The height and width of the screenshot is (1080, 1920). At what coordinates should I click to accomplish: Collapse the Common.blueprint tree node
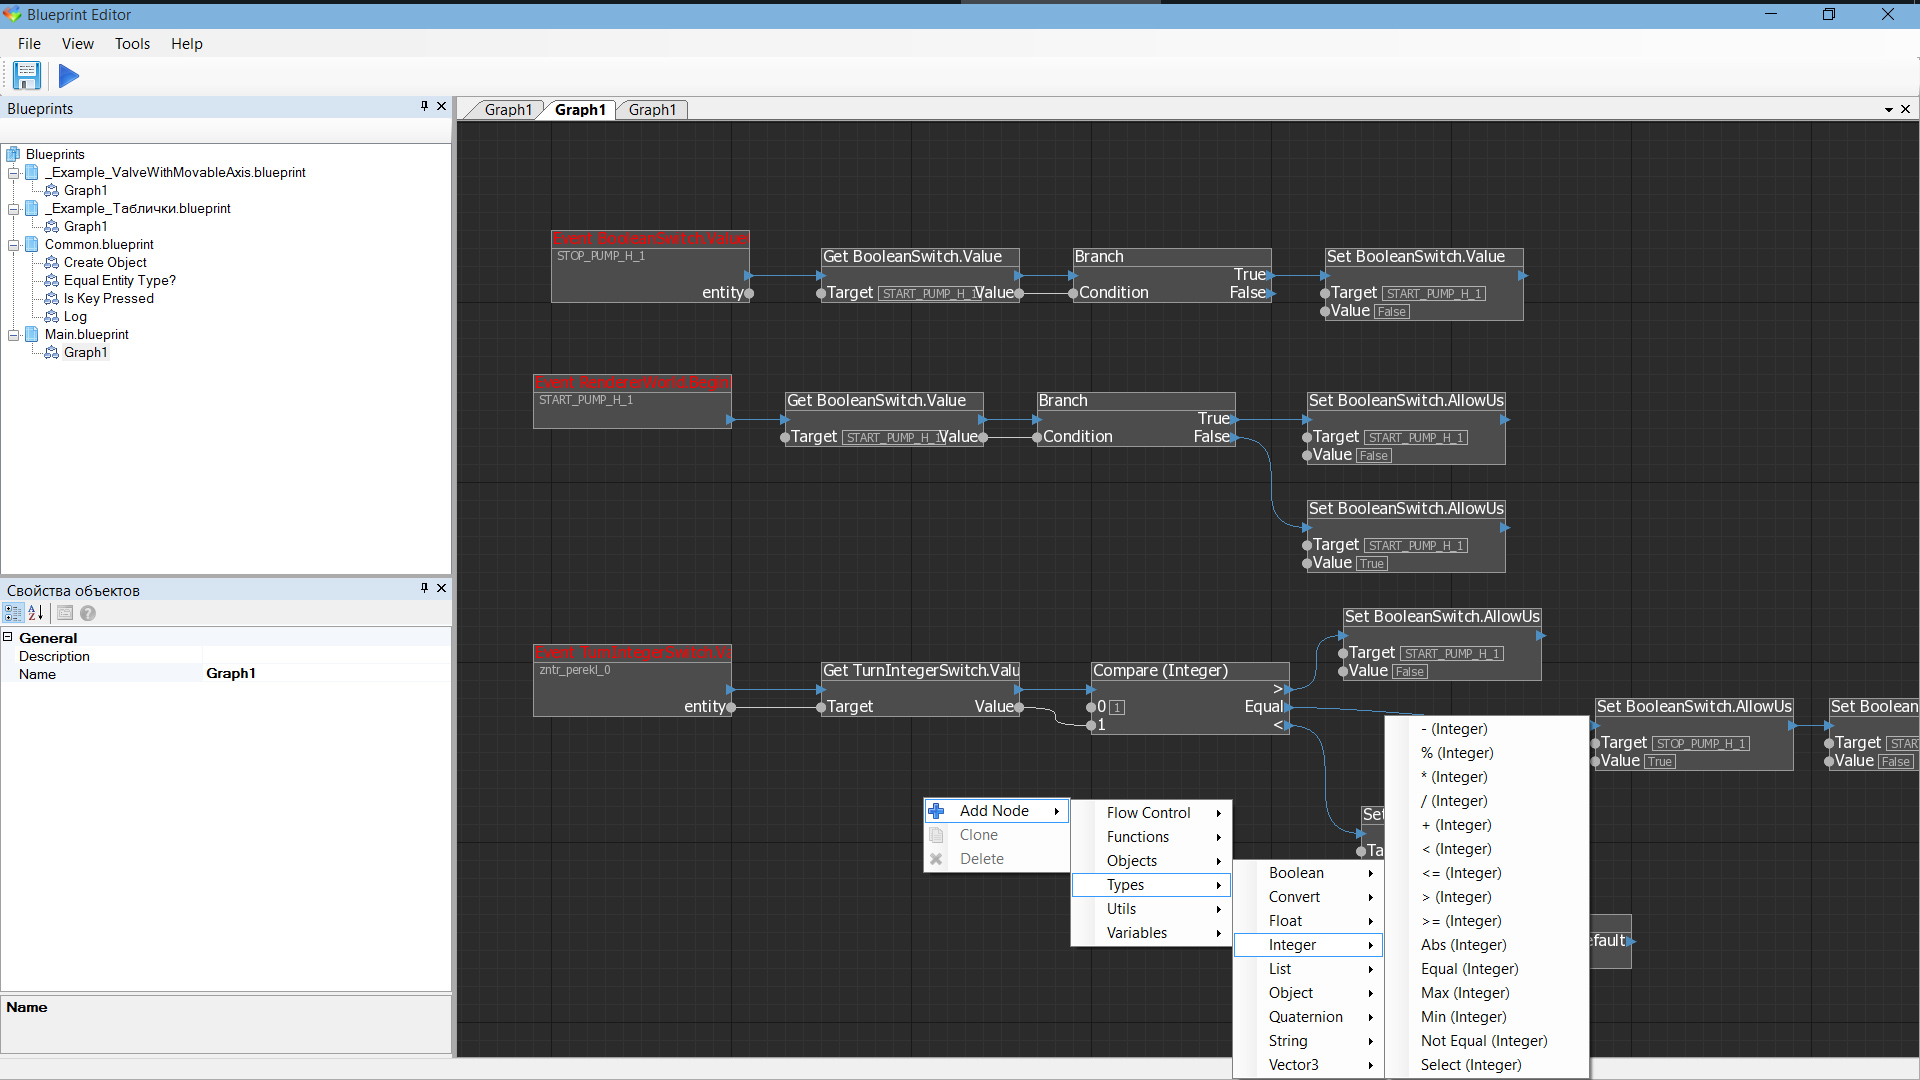click(14, 244)
